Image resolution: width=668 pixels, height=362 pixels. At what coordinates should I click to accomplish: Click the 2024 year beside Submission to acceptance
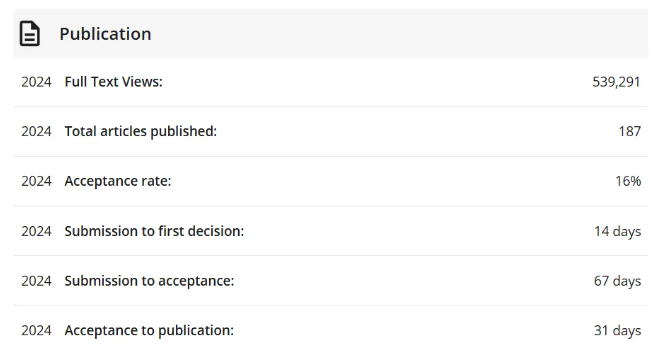coord(36,281)
